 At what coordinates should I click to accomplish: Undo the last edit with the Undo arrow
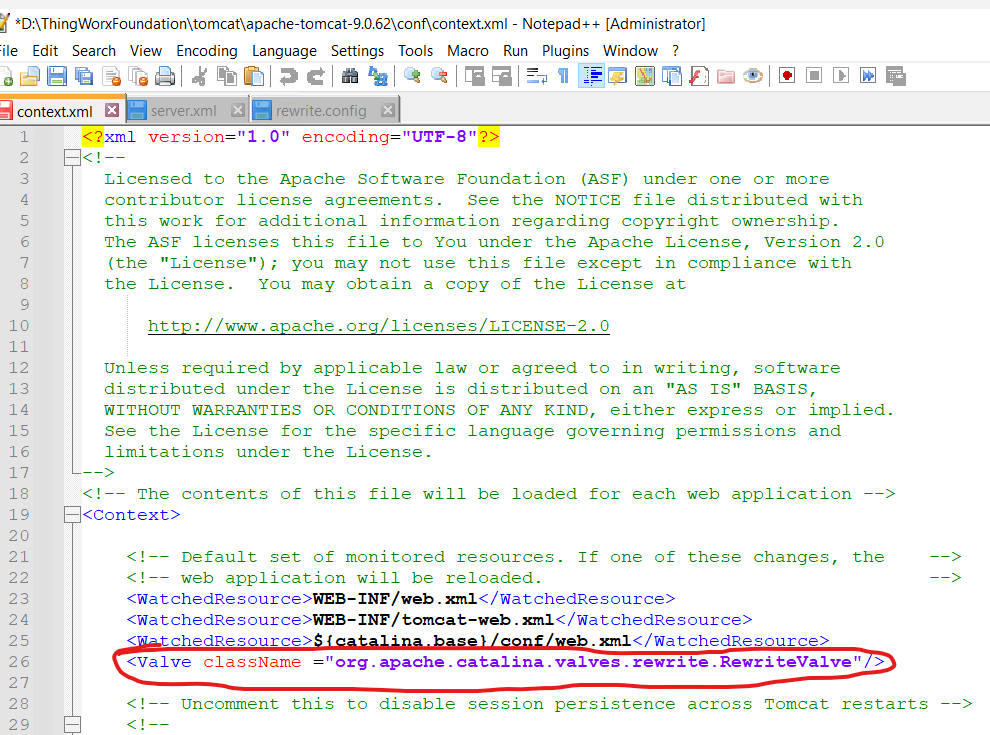288,76
